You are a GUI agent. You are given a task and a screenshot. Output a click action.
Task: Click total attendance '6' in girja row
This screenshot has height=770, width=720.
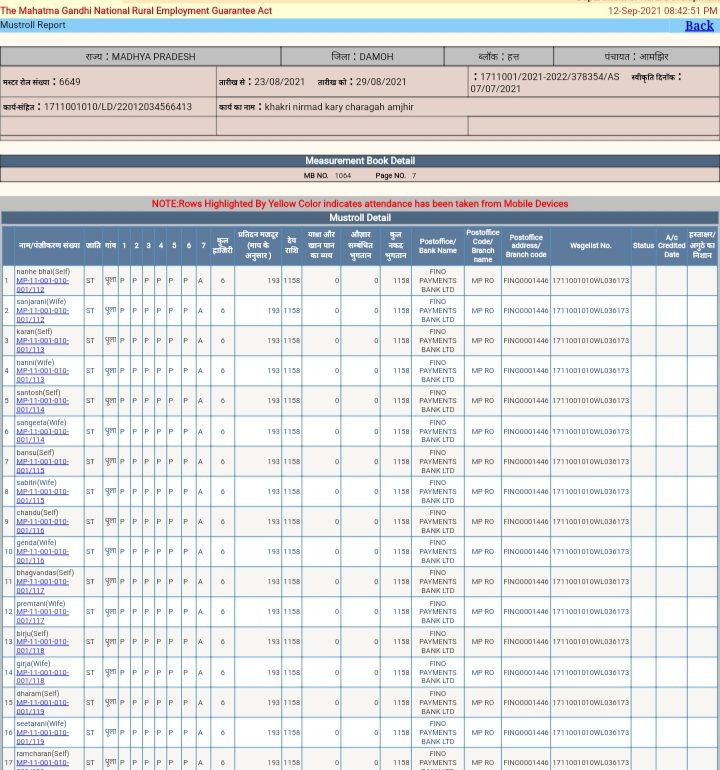click(222, 672)
